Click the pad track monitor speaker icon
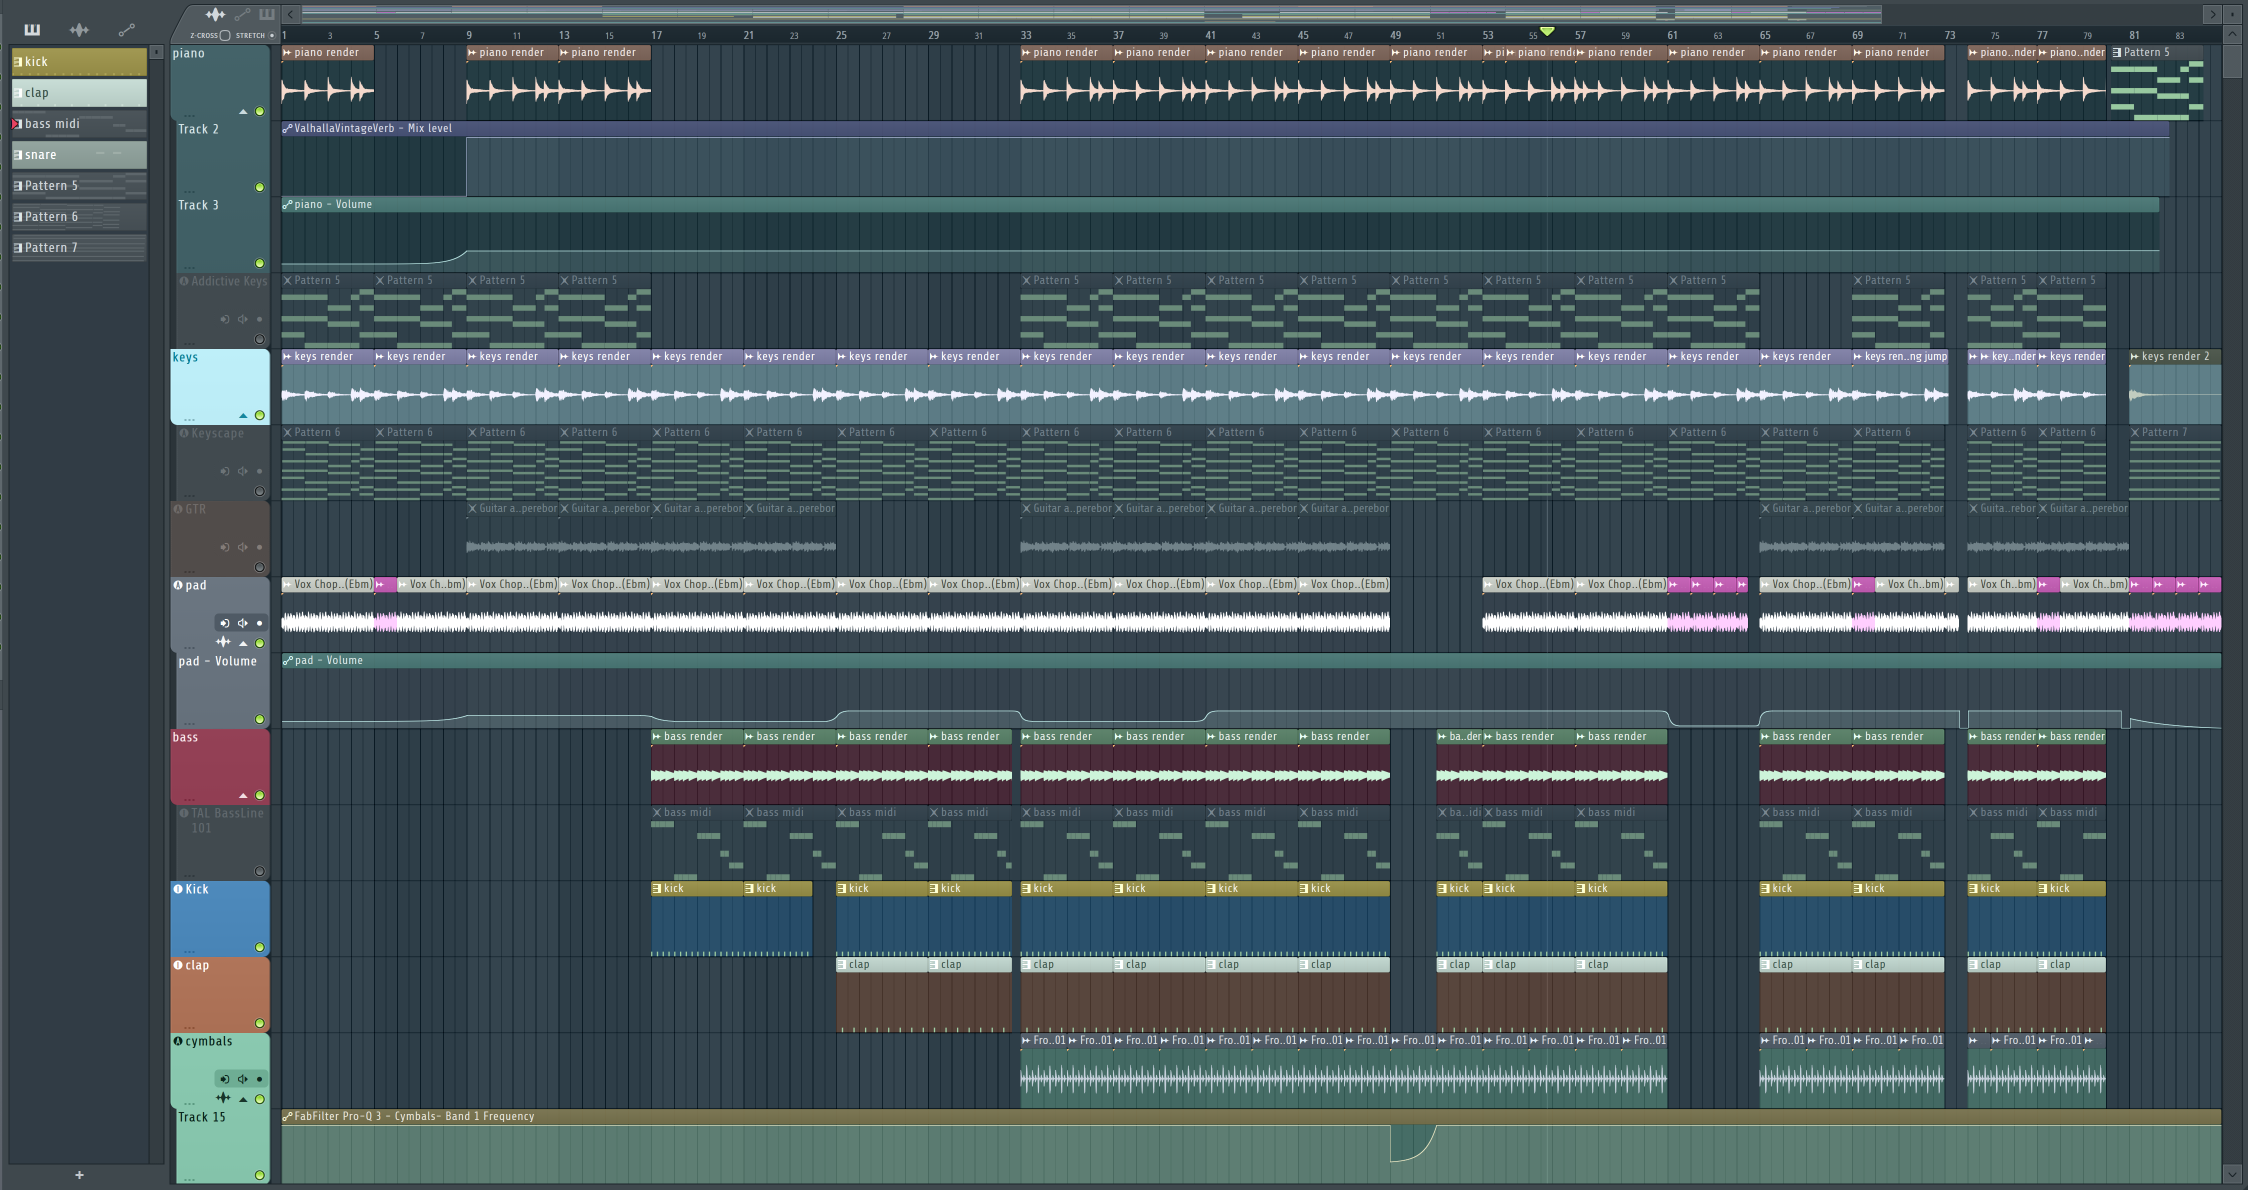Image resolution: width=2248 pixels, height=1190 pixels. click(x=242, y=623)
